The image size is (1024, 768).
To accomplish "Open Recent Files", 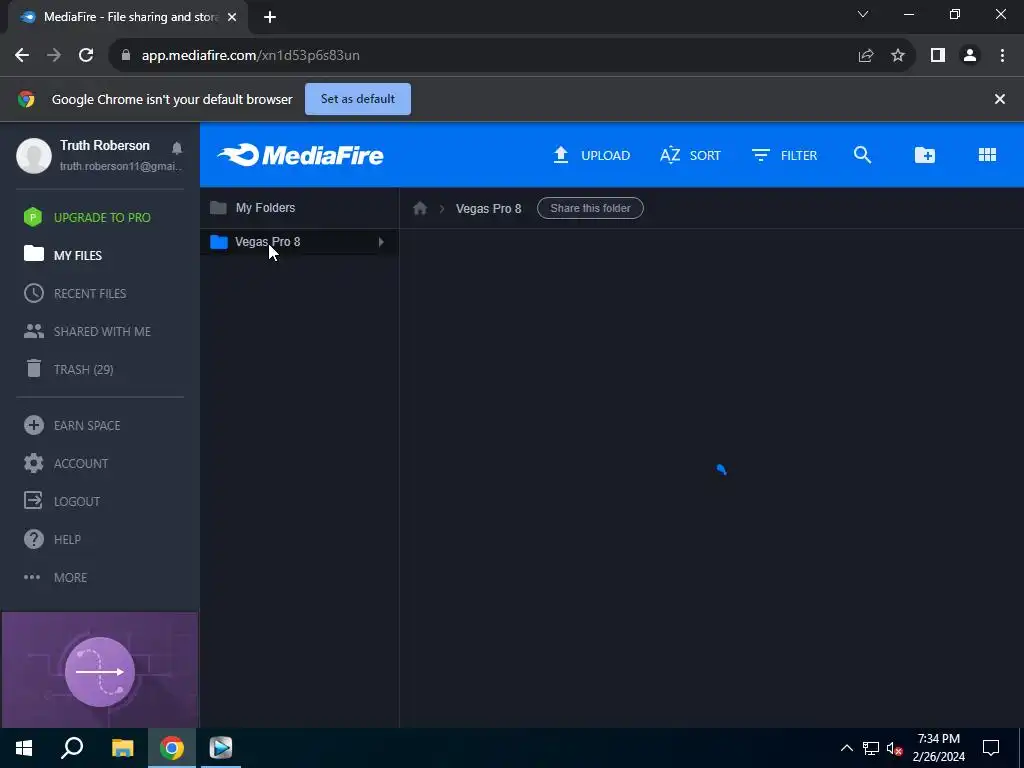I will (x=75, y=293).
